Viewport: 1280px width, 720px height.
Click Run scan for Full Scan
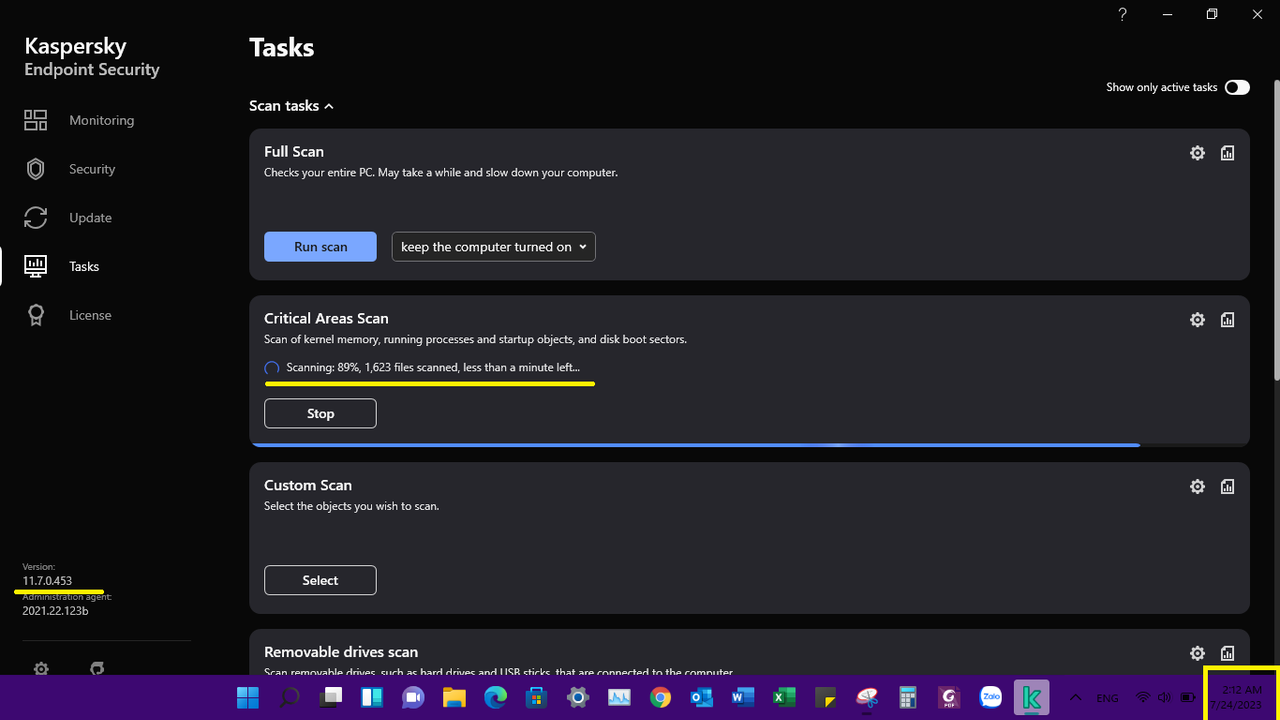click(320, 247)
